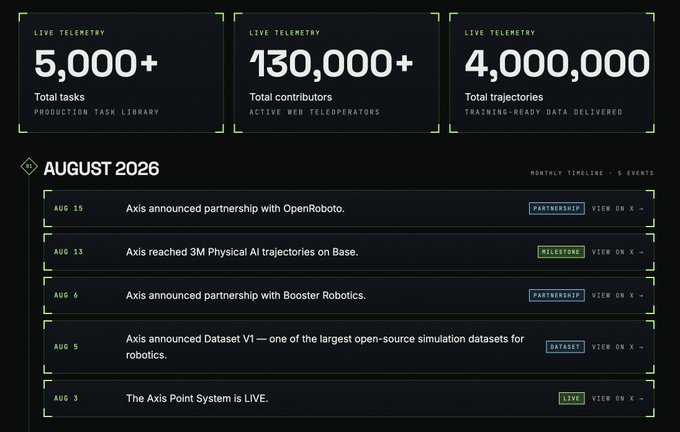680x432 pixels.
Task: Click 'Axis reached 3M Physical AI trajectories' text
Action: (x=242, y=252)
